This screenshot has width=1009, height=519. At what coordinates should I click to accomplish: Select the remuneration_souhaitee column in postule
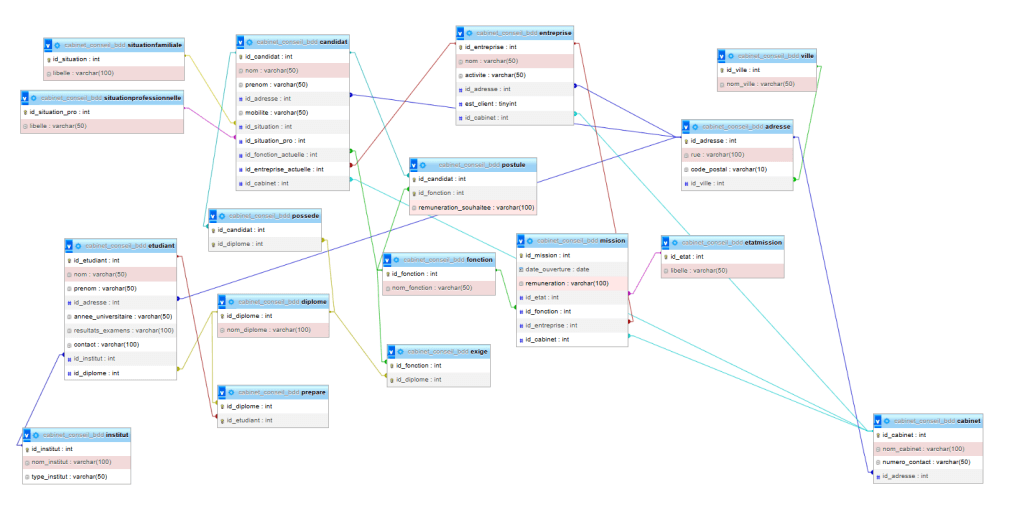[476, 207]
